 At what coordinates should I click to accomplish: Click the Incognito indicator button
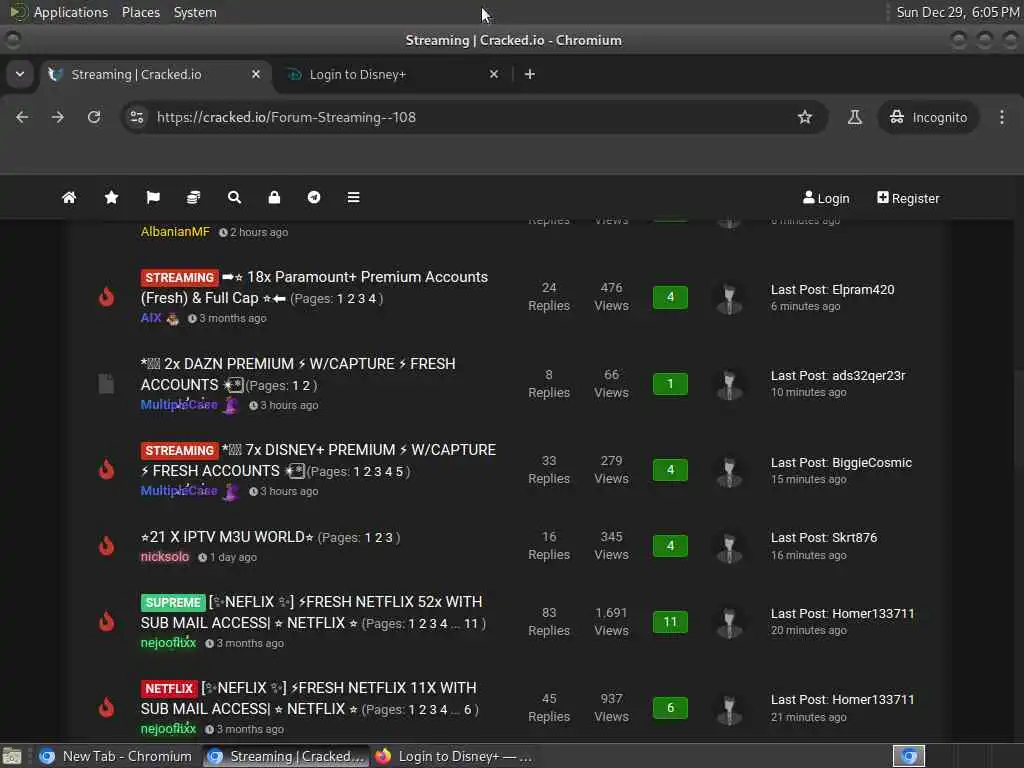click(928, 117)
